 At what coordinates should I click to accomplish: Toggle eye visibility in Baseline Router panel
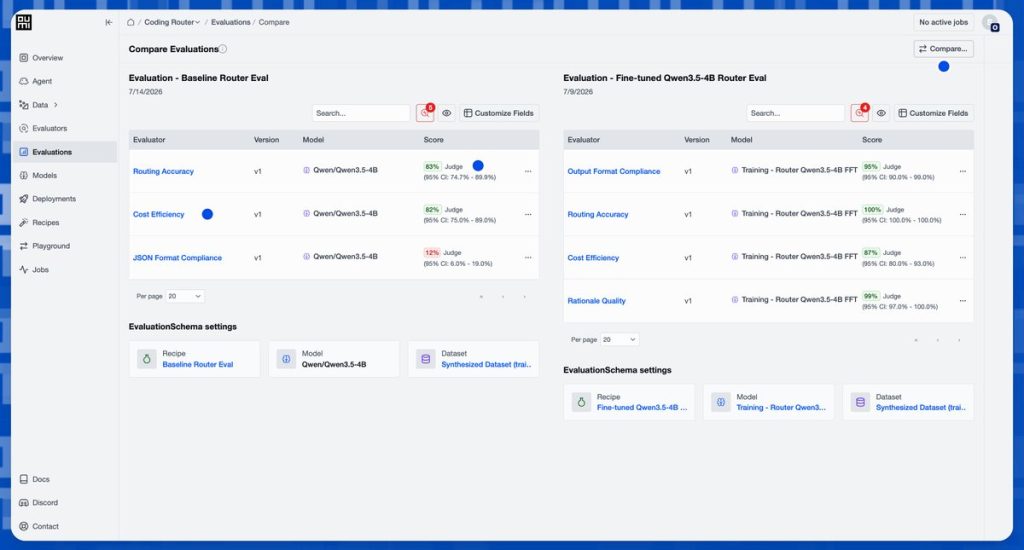point(447,113)
